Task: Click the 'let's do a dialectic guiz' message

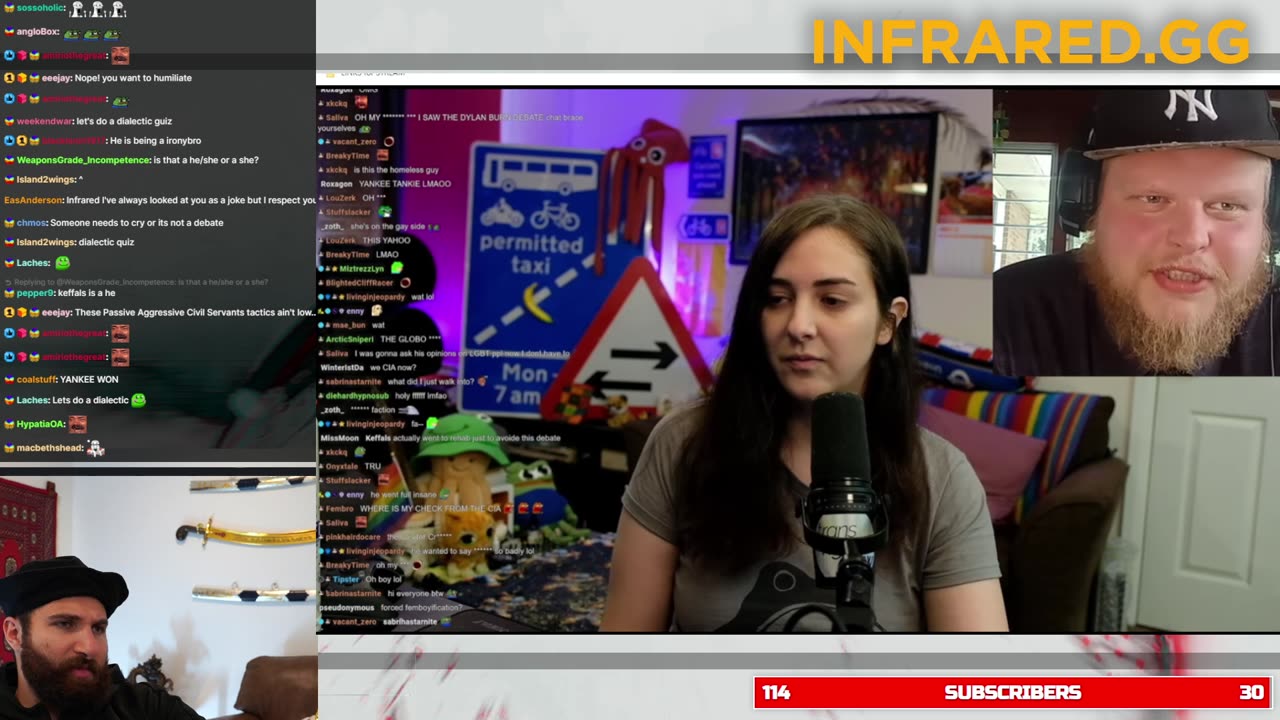Action: pyautogui.click(x=124, y=122)
